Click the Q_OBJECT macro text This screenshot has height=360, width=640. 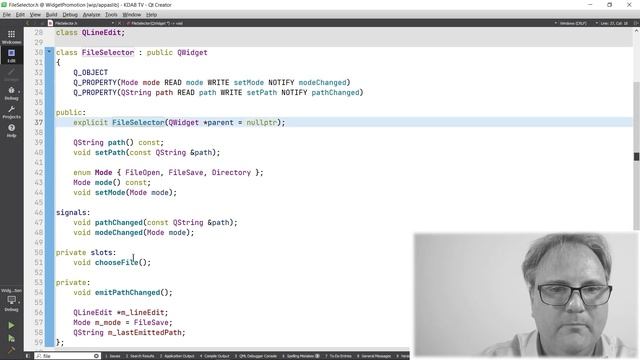tap(91, 72)
